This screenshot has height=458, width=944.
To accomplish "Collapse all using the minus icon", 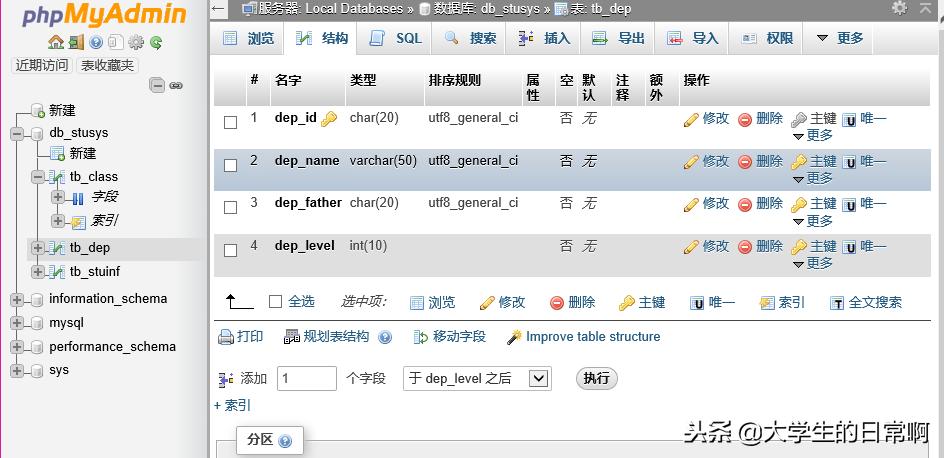I will 157,85.
